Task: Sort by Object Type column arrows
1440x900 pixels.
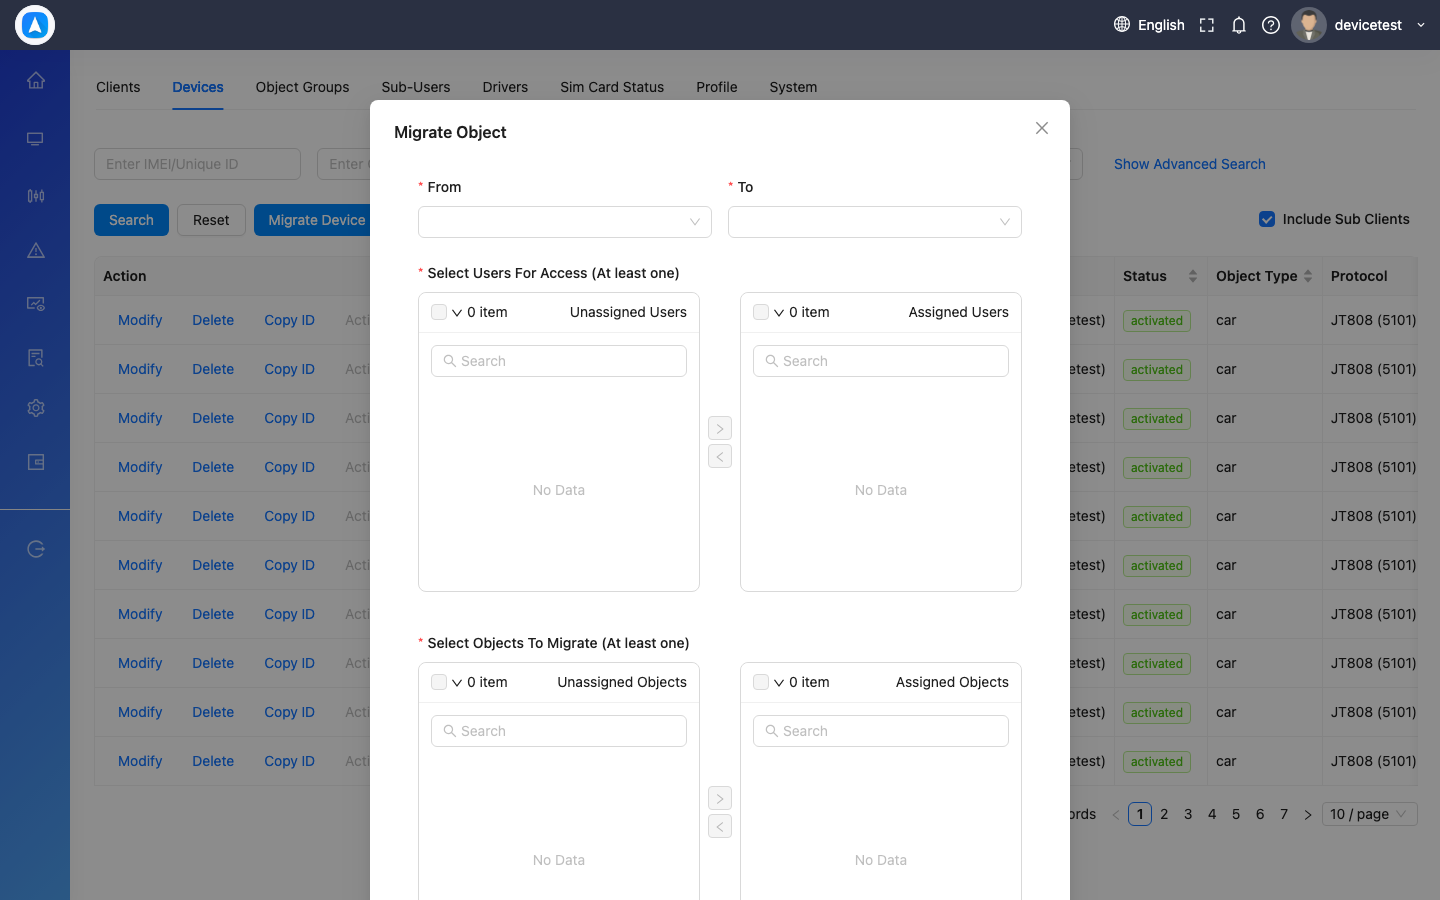Action: pyautogui.click(x=1308, y=276)
